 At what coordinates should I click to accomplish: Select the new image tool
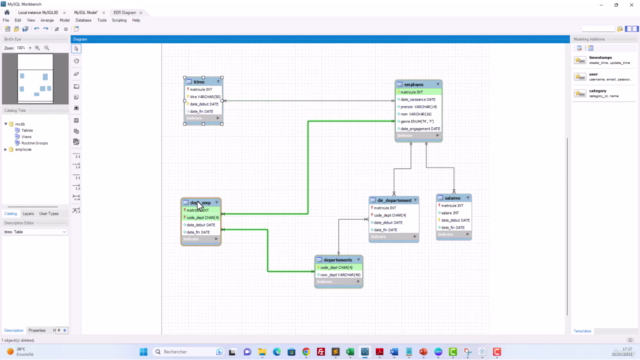click(76, 108)
